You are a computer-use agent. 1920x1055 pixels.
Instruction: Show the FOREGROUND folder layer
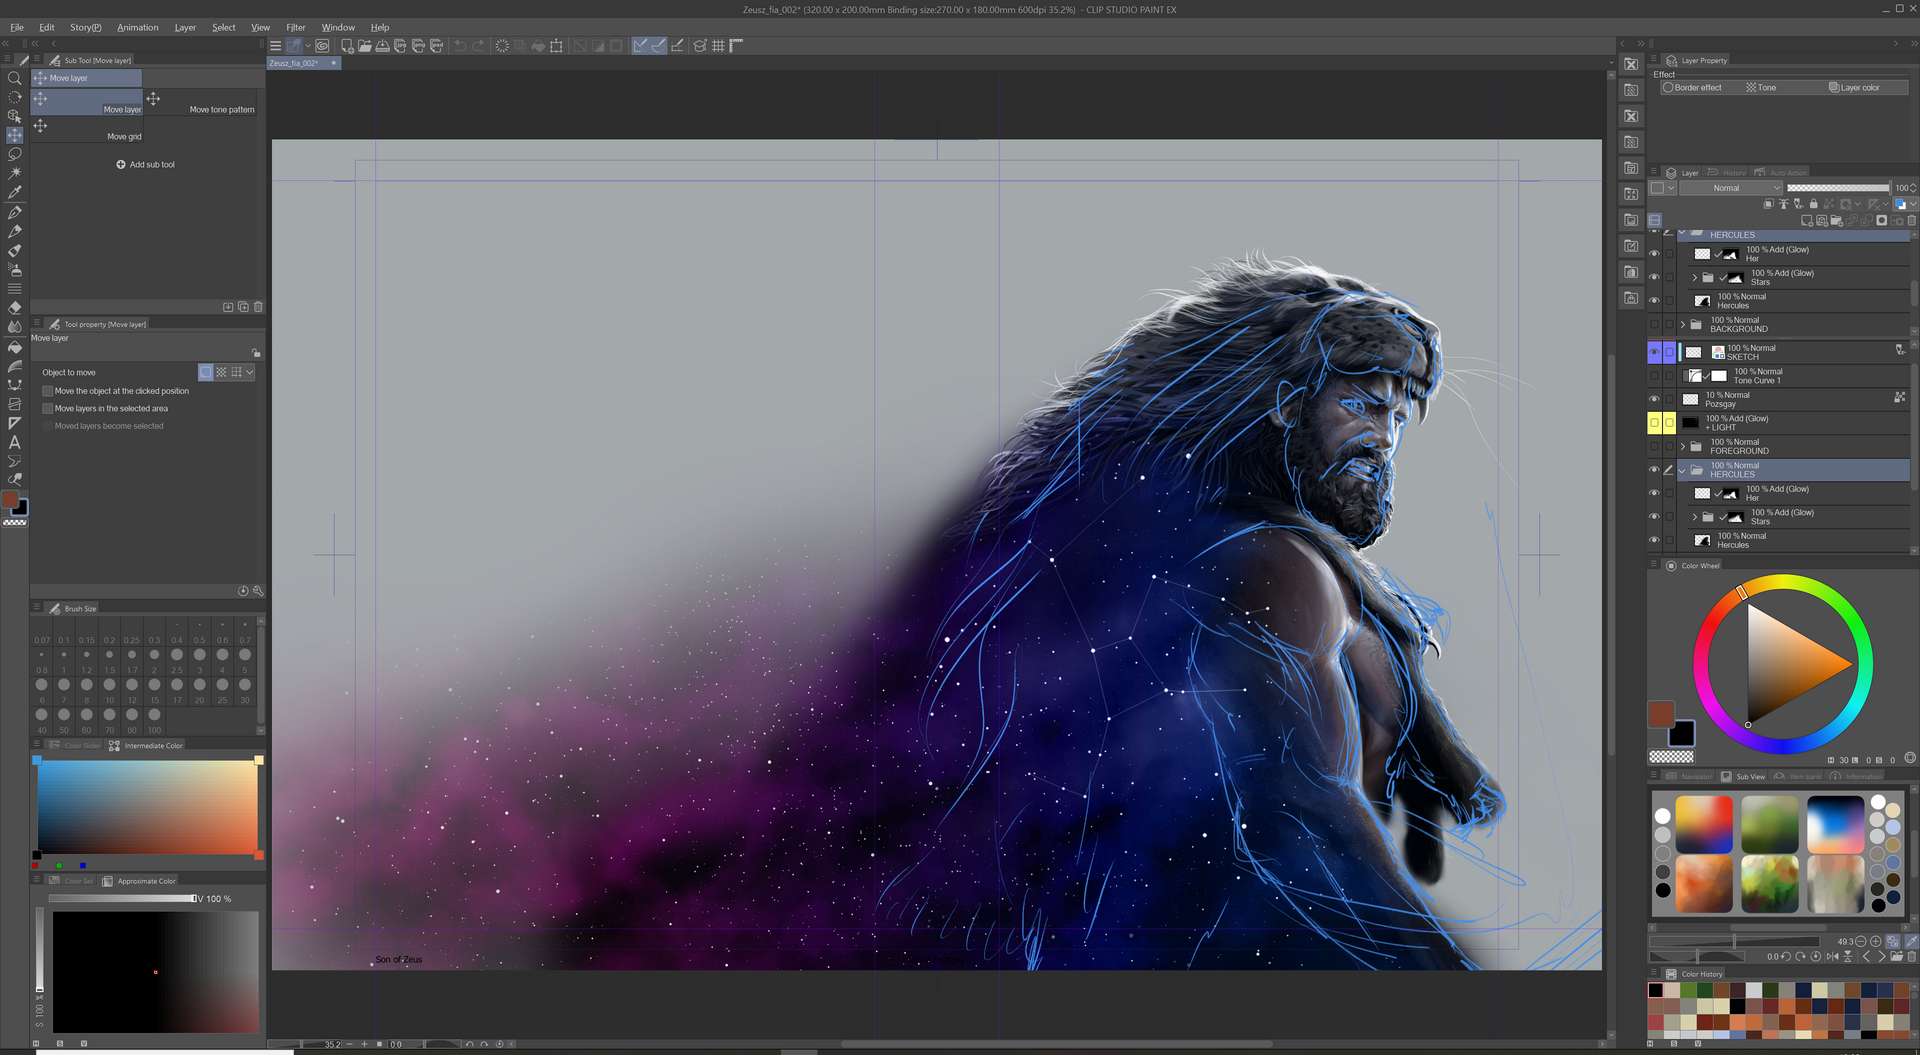tap(1654, 446)
